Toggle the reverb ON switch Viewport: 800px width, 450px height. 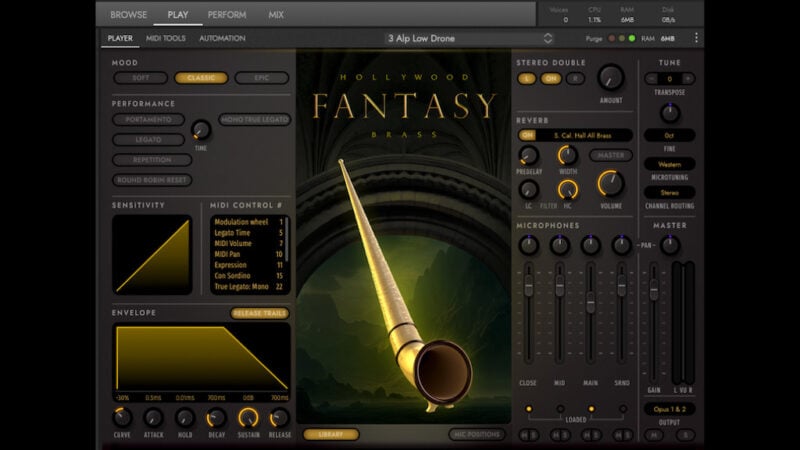tap(526, 135)
